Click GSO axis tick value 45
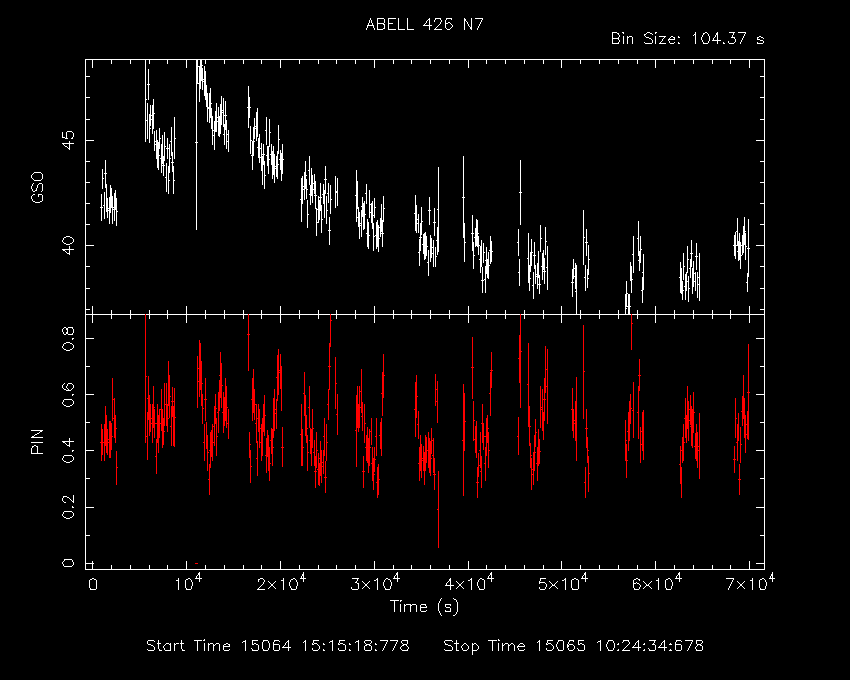The height and width of the screenshot is (680, 850). coord(68,140)
